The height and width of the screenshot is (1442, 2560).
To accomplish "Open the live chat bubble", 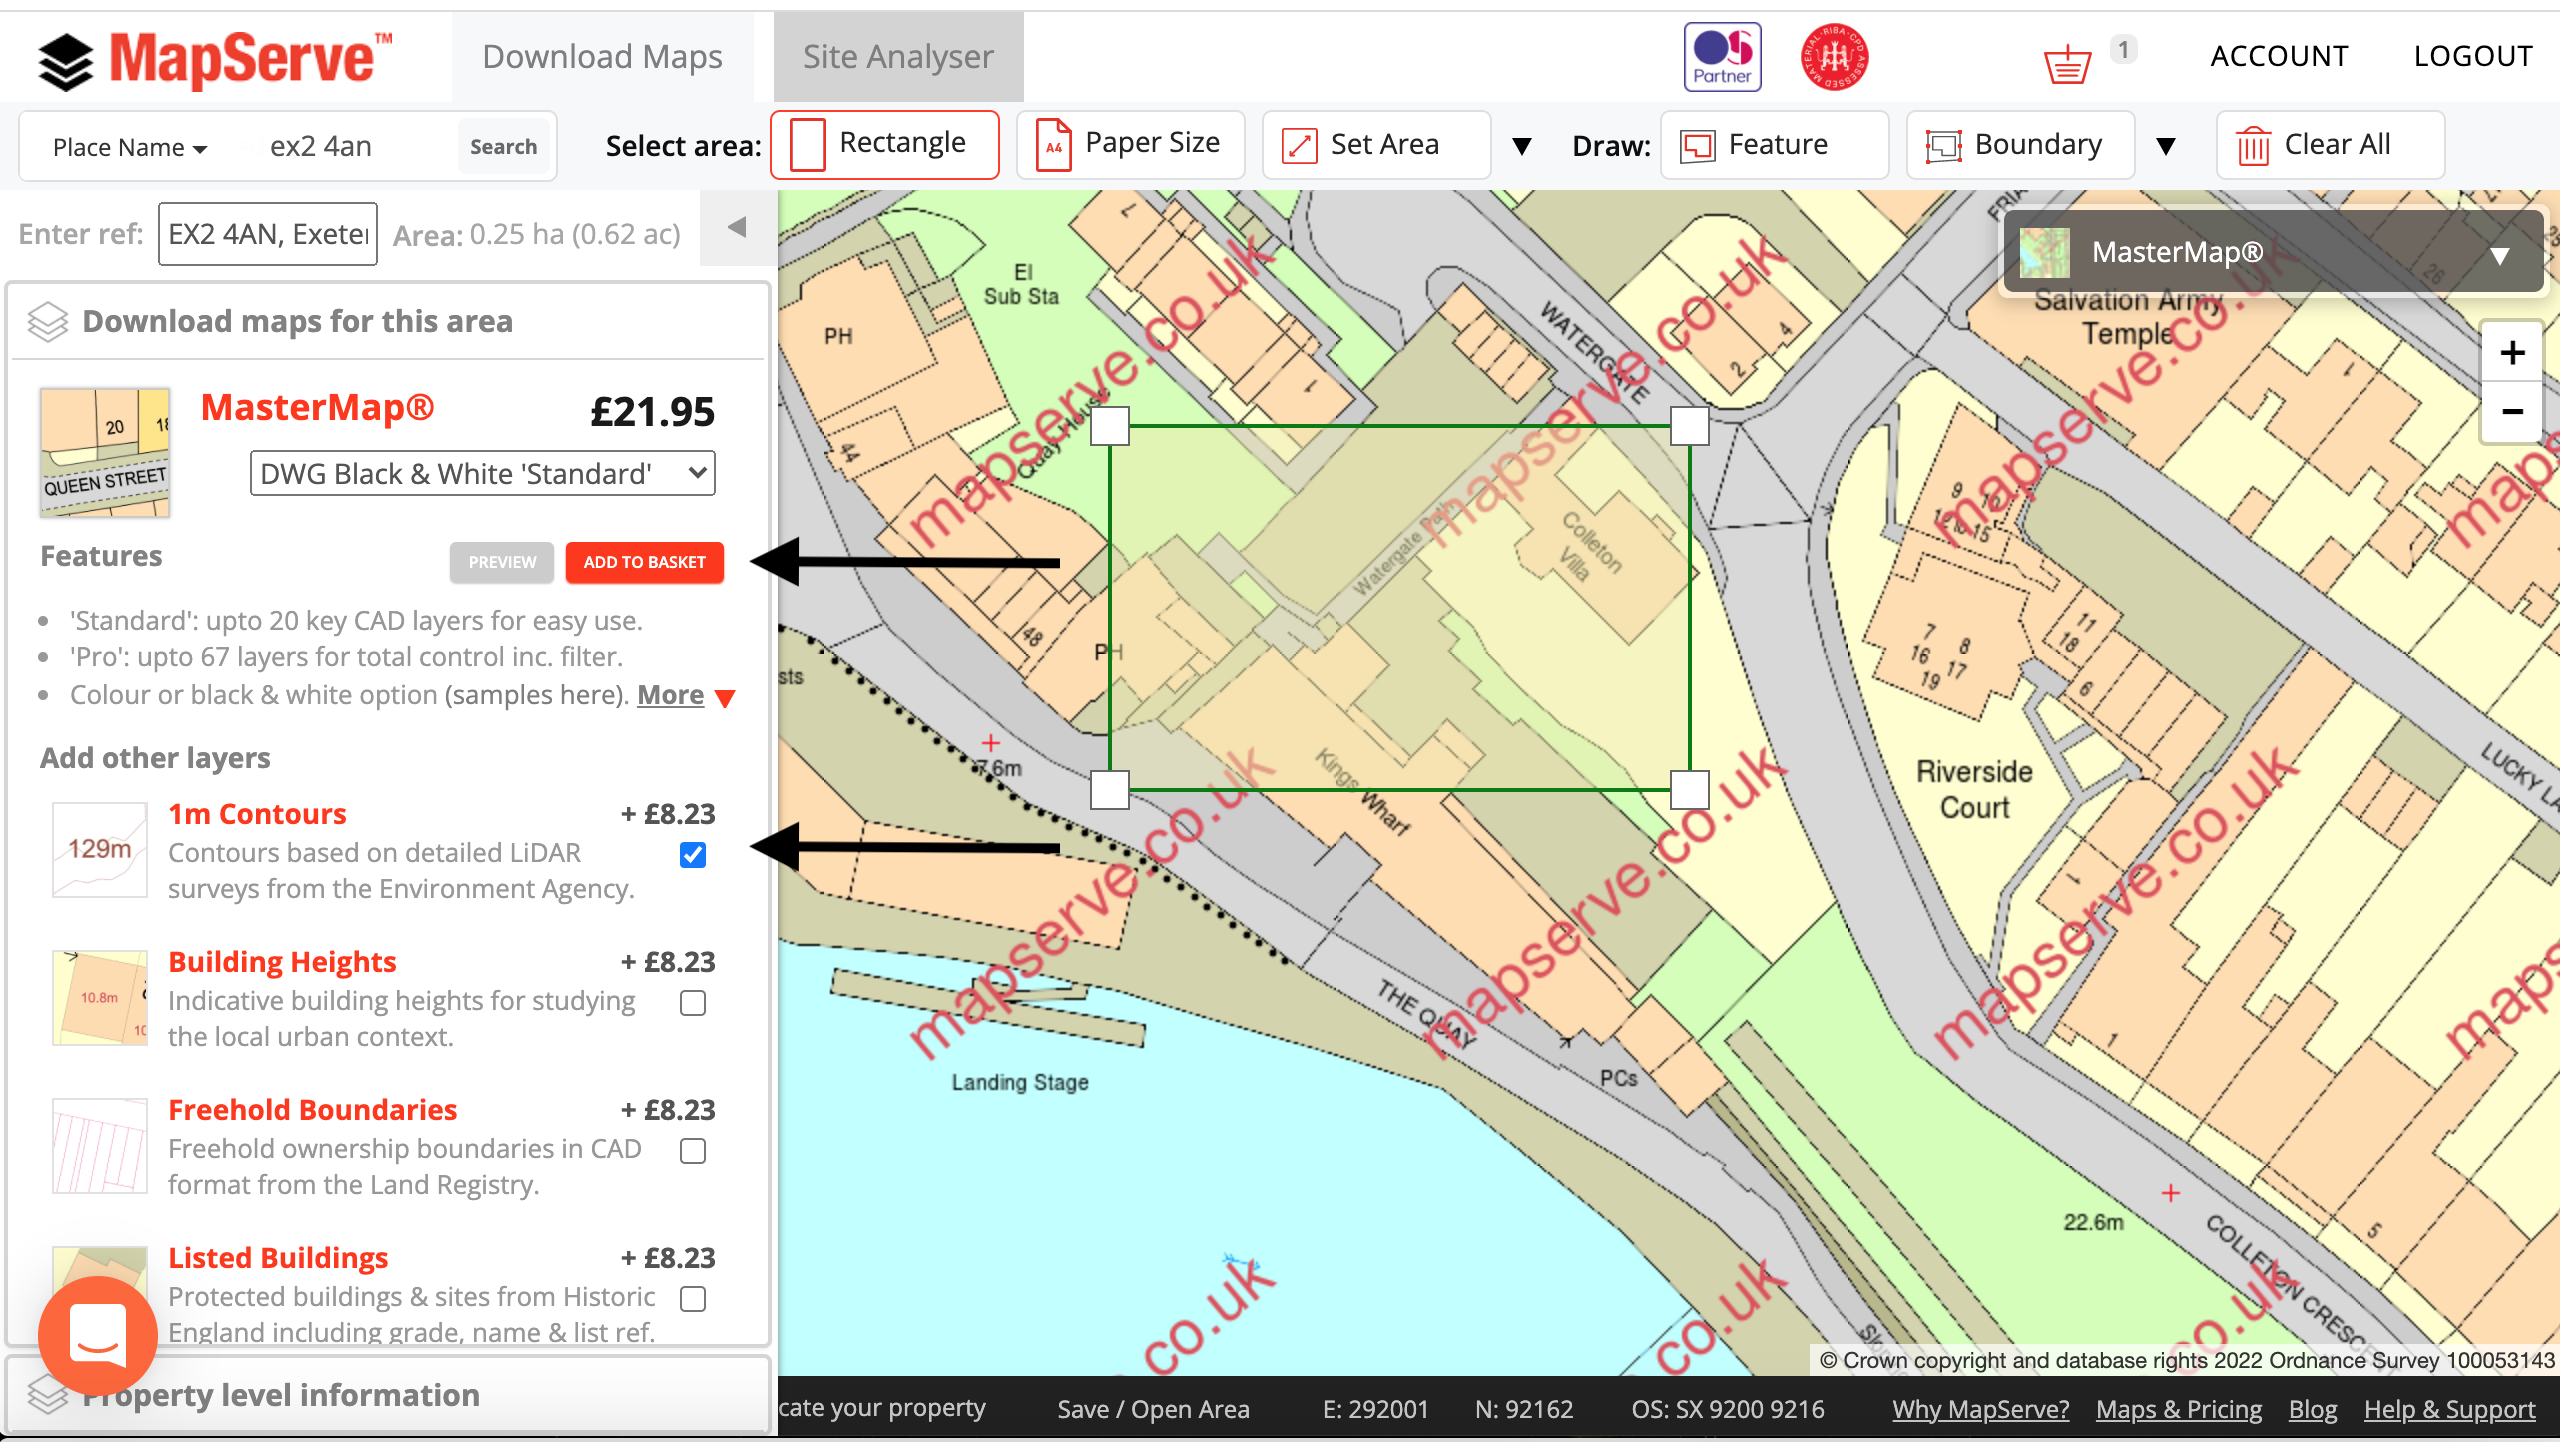I will coord(98,1336).
